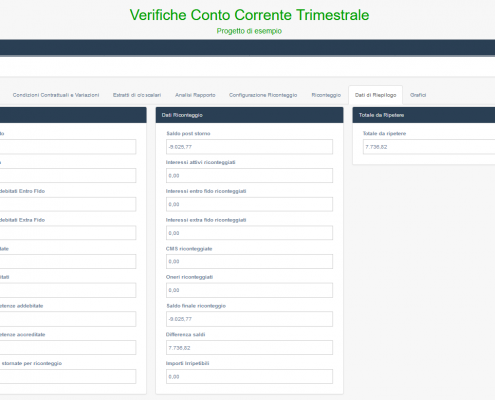Open the Analisi Rapporto tab

[x=195, y=95]
